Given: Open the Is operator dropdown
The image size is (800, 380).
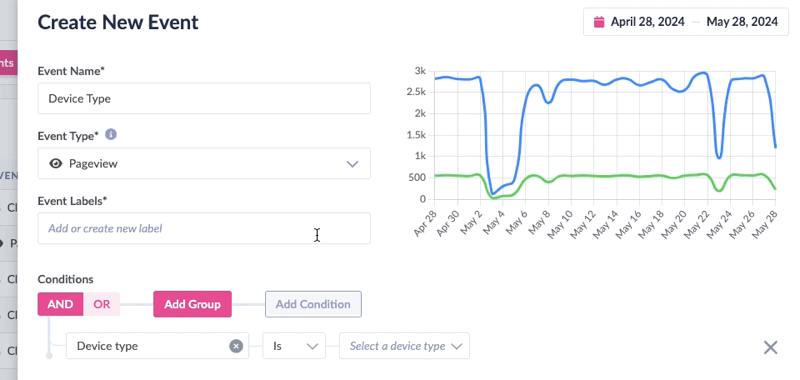Looking at the screenshot, I should [294, 346].
